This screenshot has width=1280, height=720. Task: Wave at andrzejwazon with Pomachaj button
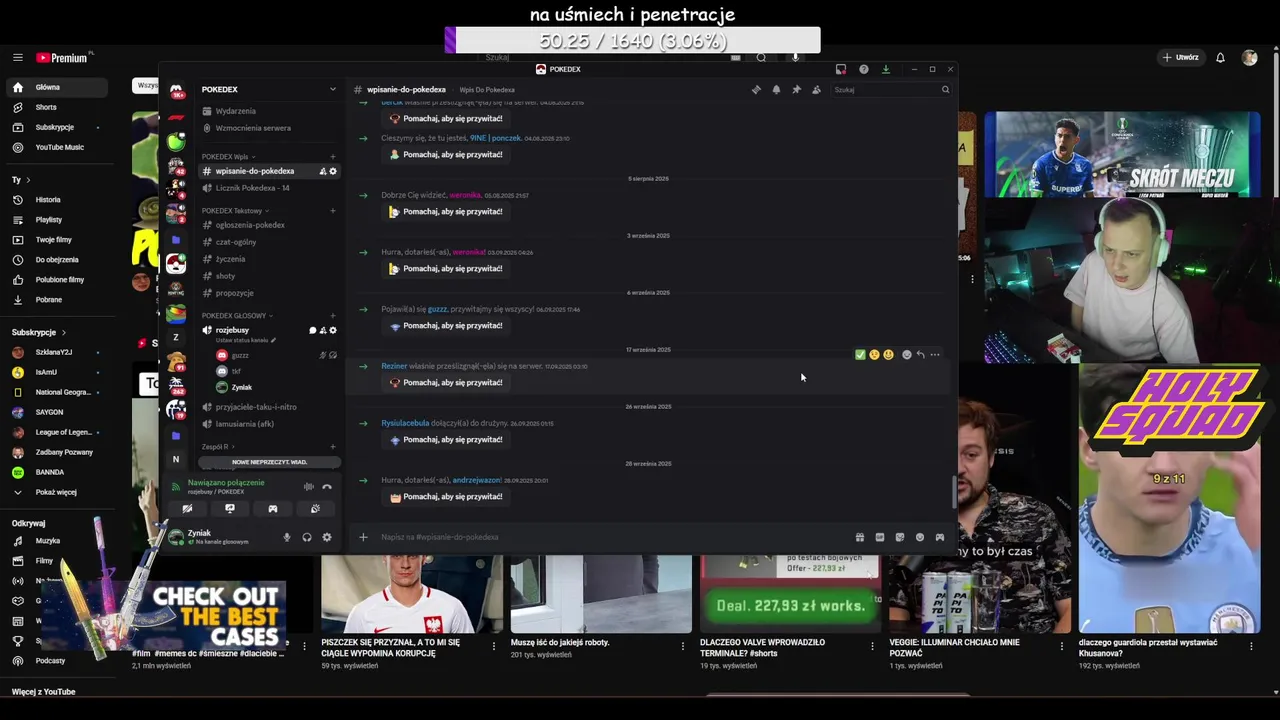point(446,497)
